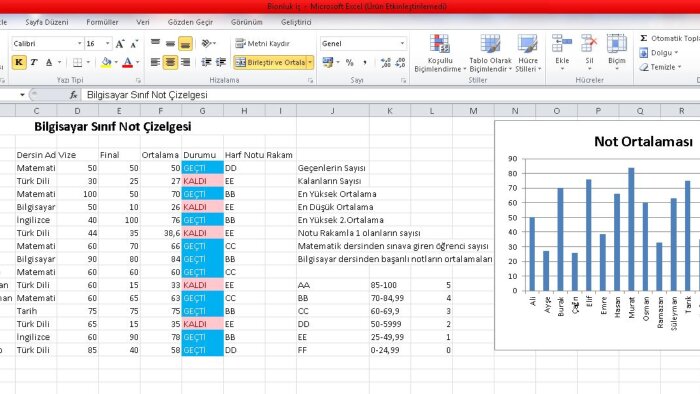The width and height of the screenshot is (700, 394).
Task: Open Hizalama dialog launcher
Action: (x=310, y=81)
